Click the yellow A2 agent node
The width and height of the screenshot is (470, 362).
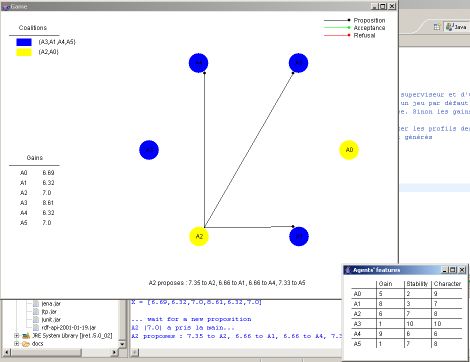199,236
